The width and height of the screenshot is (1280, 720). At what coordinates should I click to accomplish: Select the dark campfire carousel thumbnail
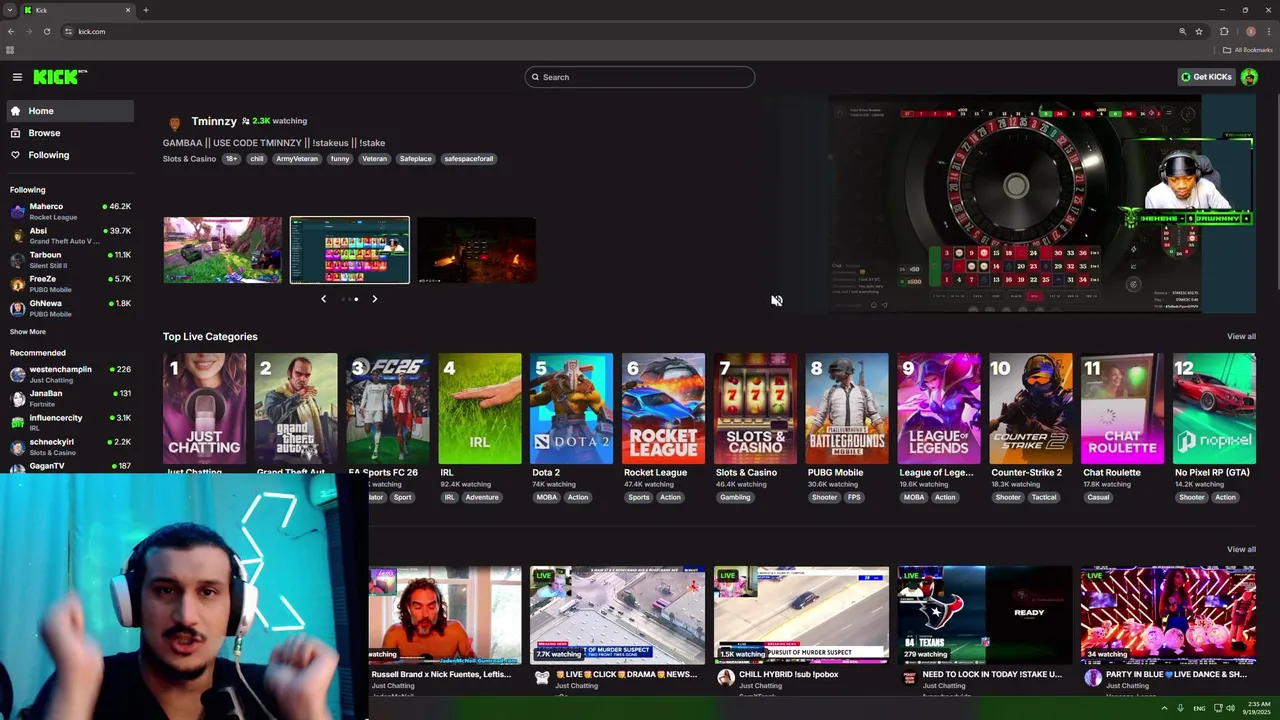pos(476,250)
